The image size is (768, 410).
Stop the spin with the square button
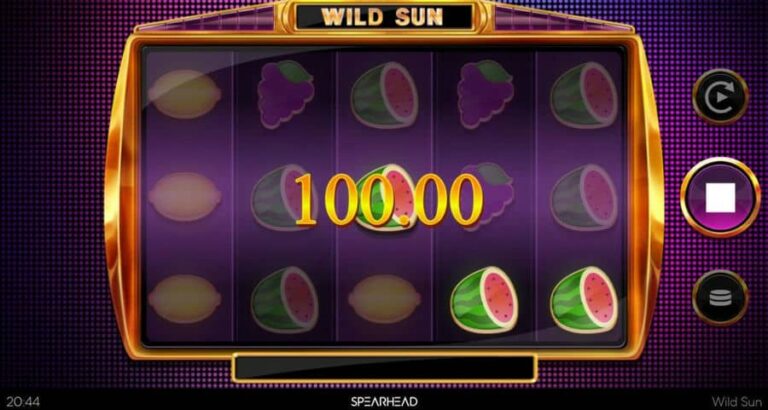[720, 197]
